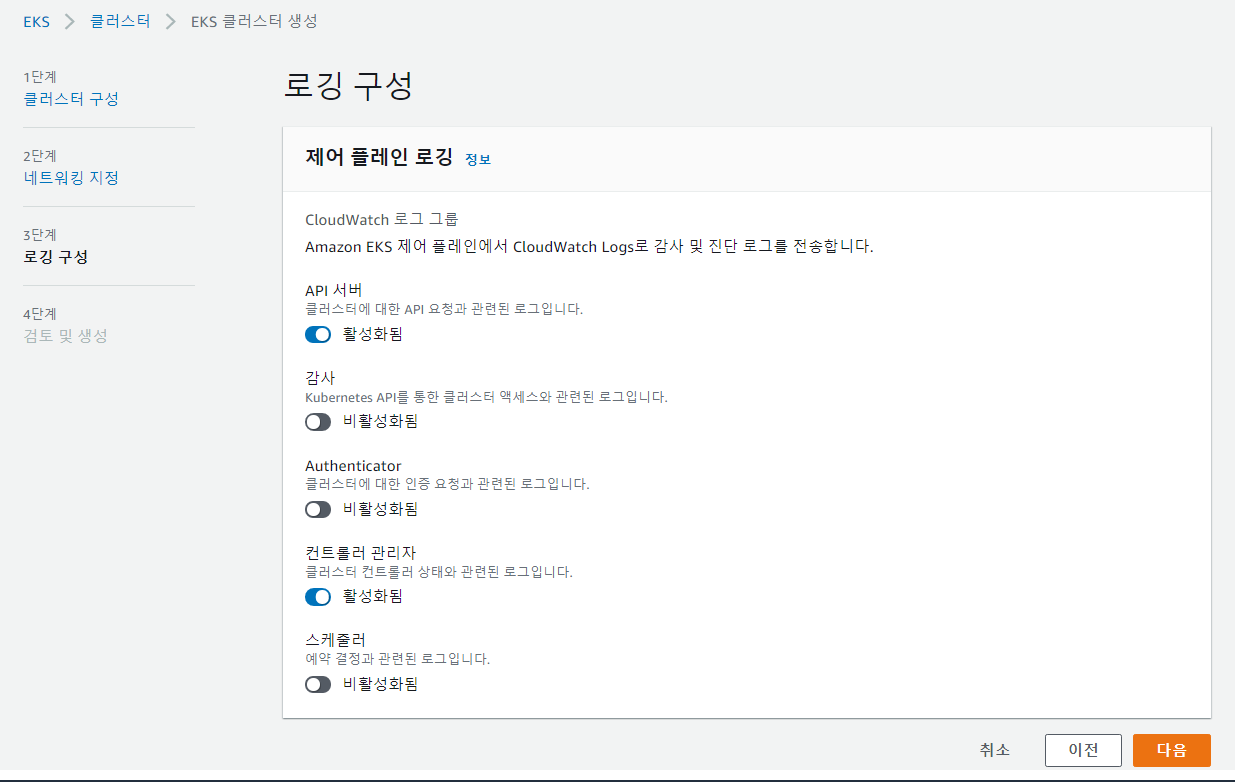Proceed with the 다음 next button
This screenshot has height=782, width=1235.
[x=1172, y=750]
